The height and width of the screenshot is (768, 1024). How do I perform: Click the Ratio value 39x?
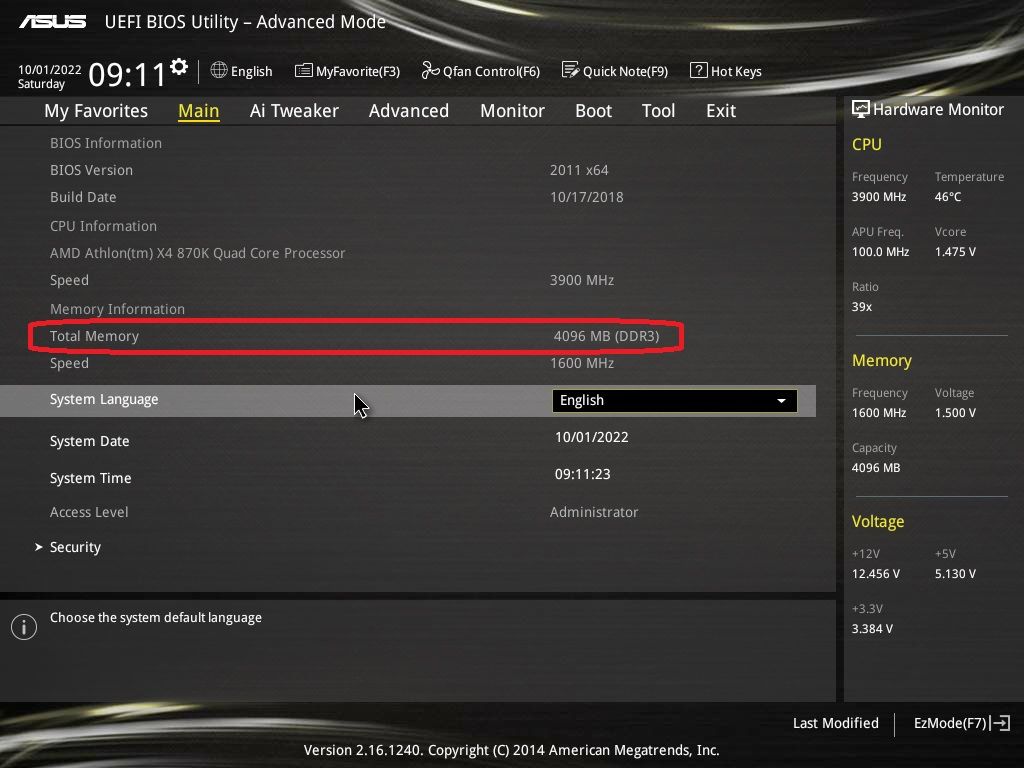tap(861, 306)
